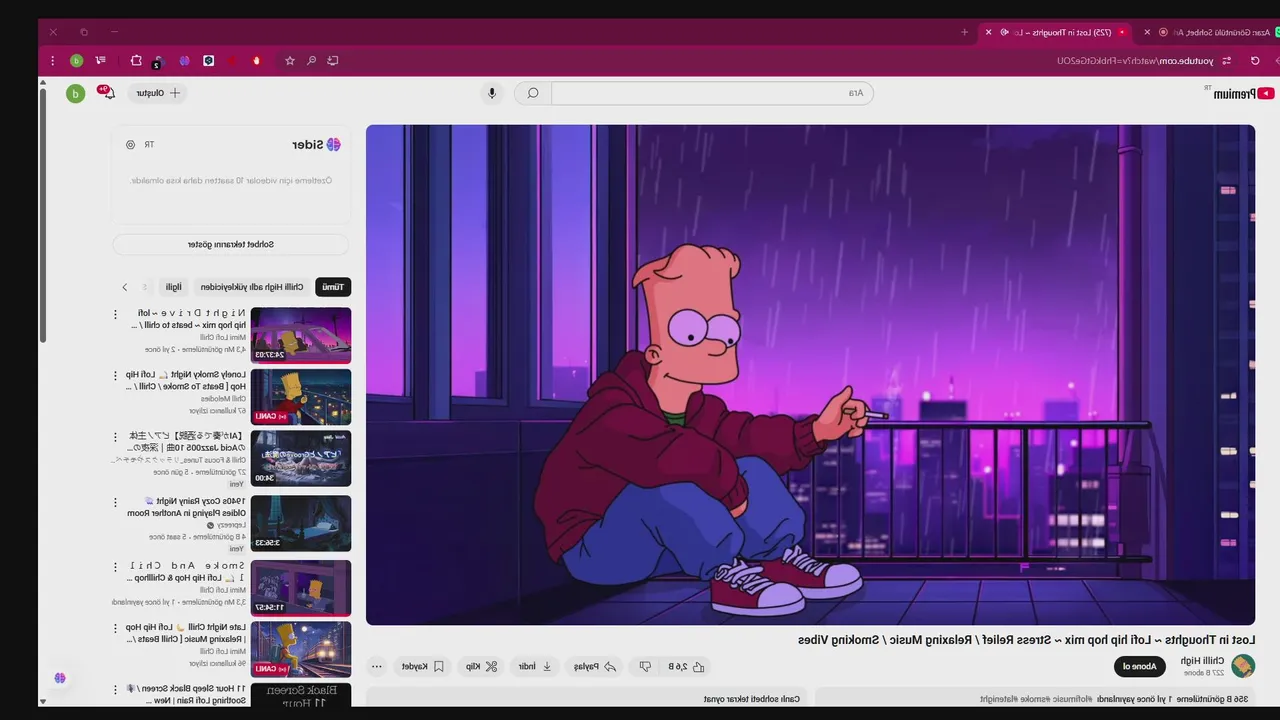The width and height of the screenshot is (1280, 720).
Task: Click the floating Sider brain icon
Action: (60, 678)
